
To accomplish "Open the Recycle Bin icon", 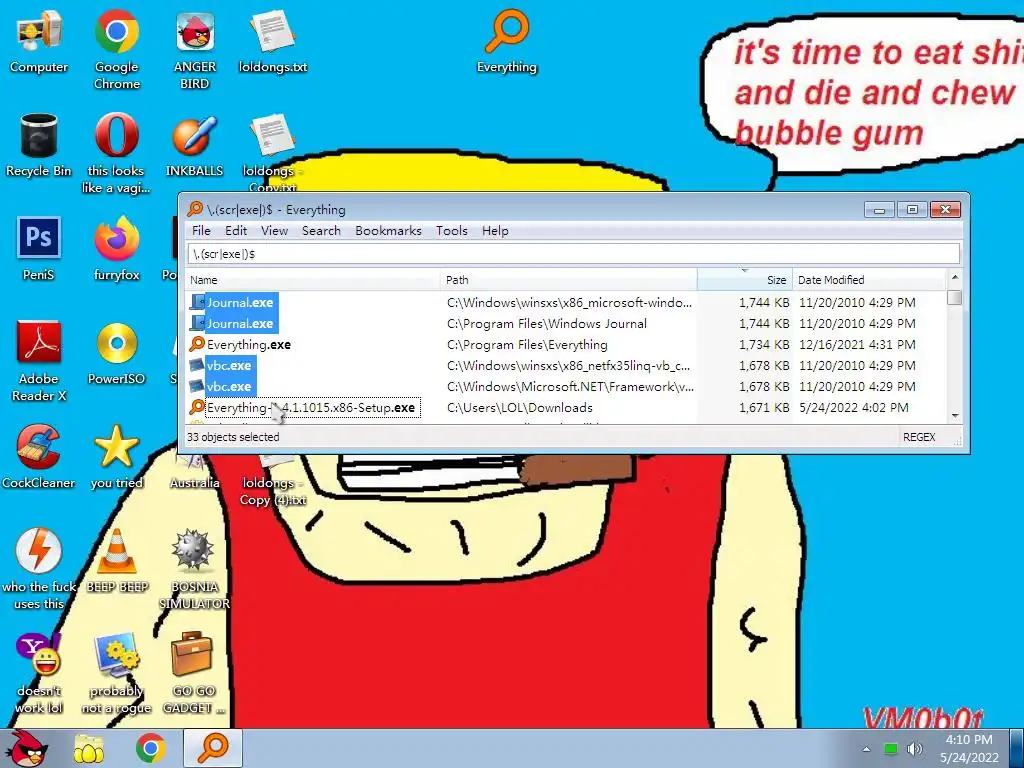I will tap(39, 146).
